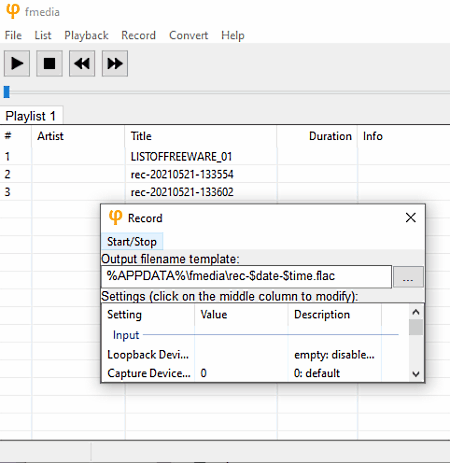Open the File menu
The height and width of the screenshot is (463, 450).
point(13,35)
